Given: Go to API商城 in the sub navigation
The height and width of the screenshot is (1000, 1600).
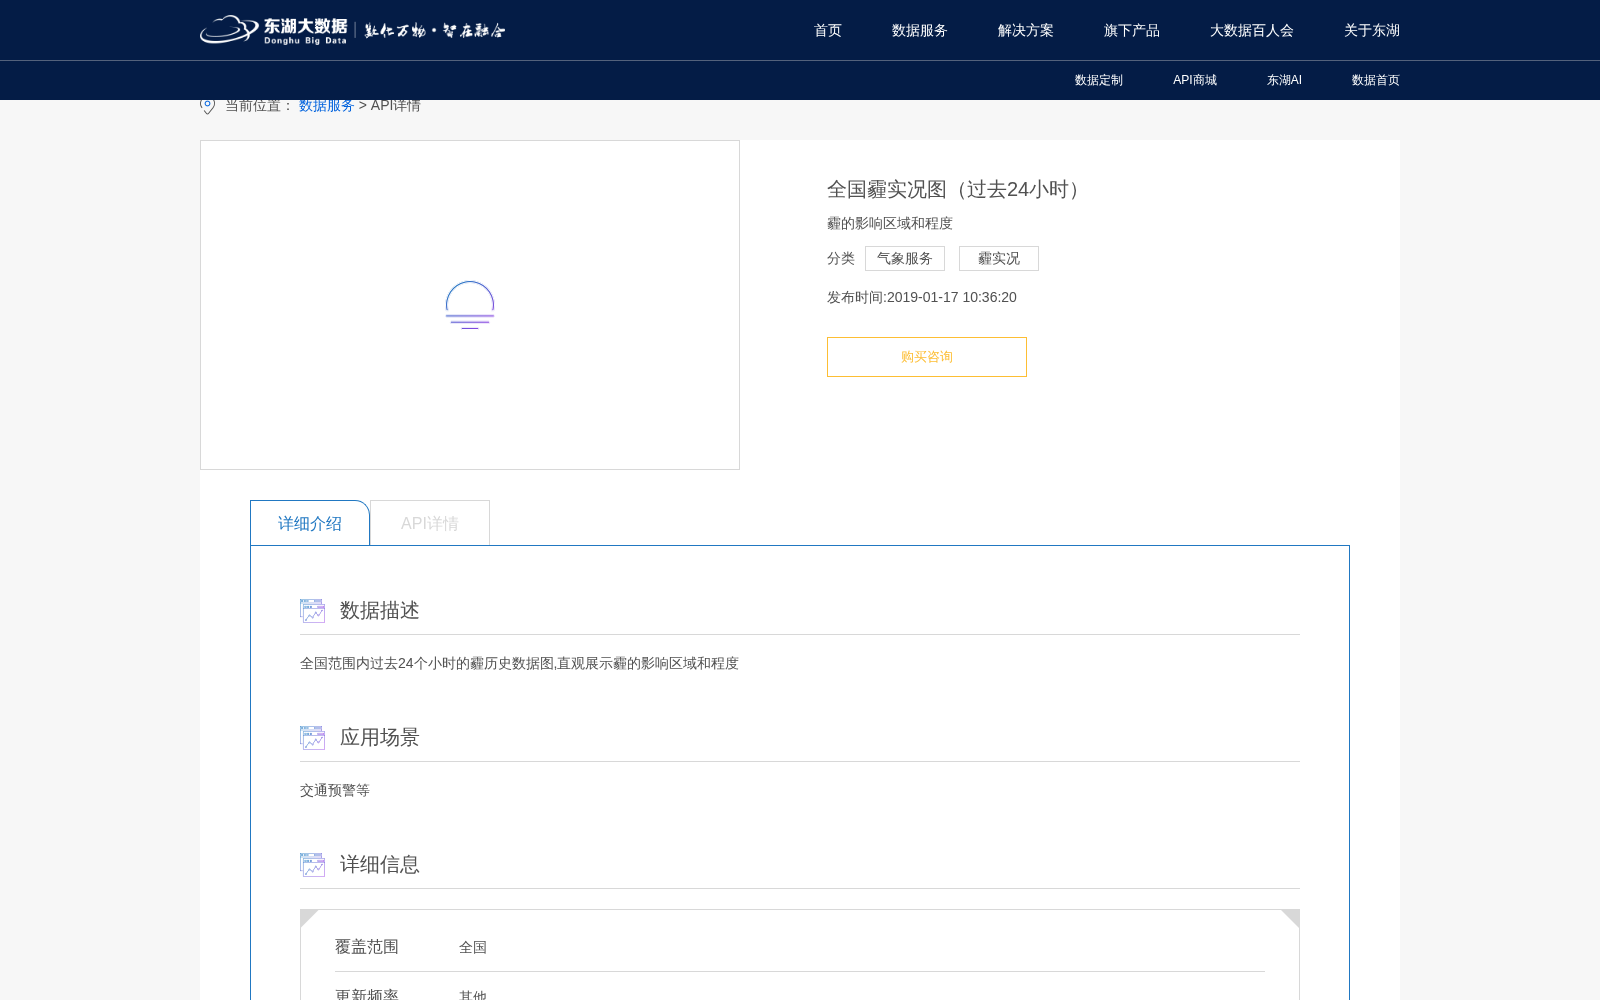Looking at the screenshot, I should (x=1195, y=80).
